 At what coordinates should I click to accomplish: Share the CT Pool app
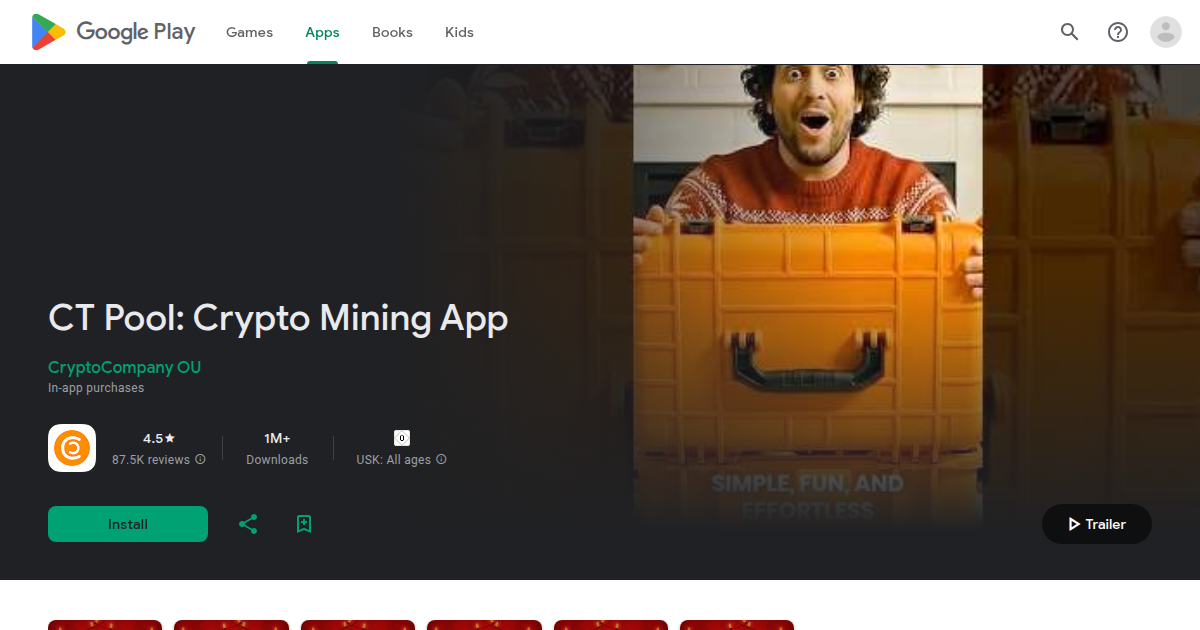[x=248, y=524]
